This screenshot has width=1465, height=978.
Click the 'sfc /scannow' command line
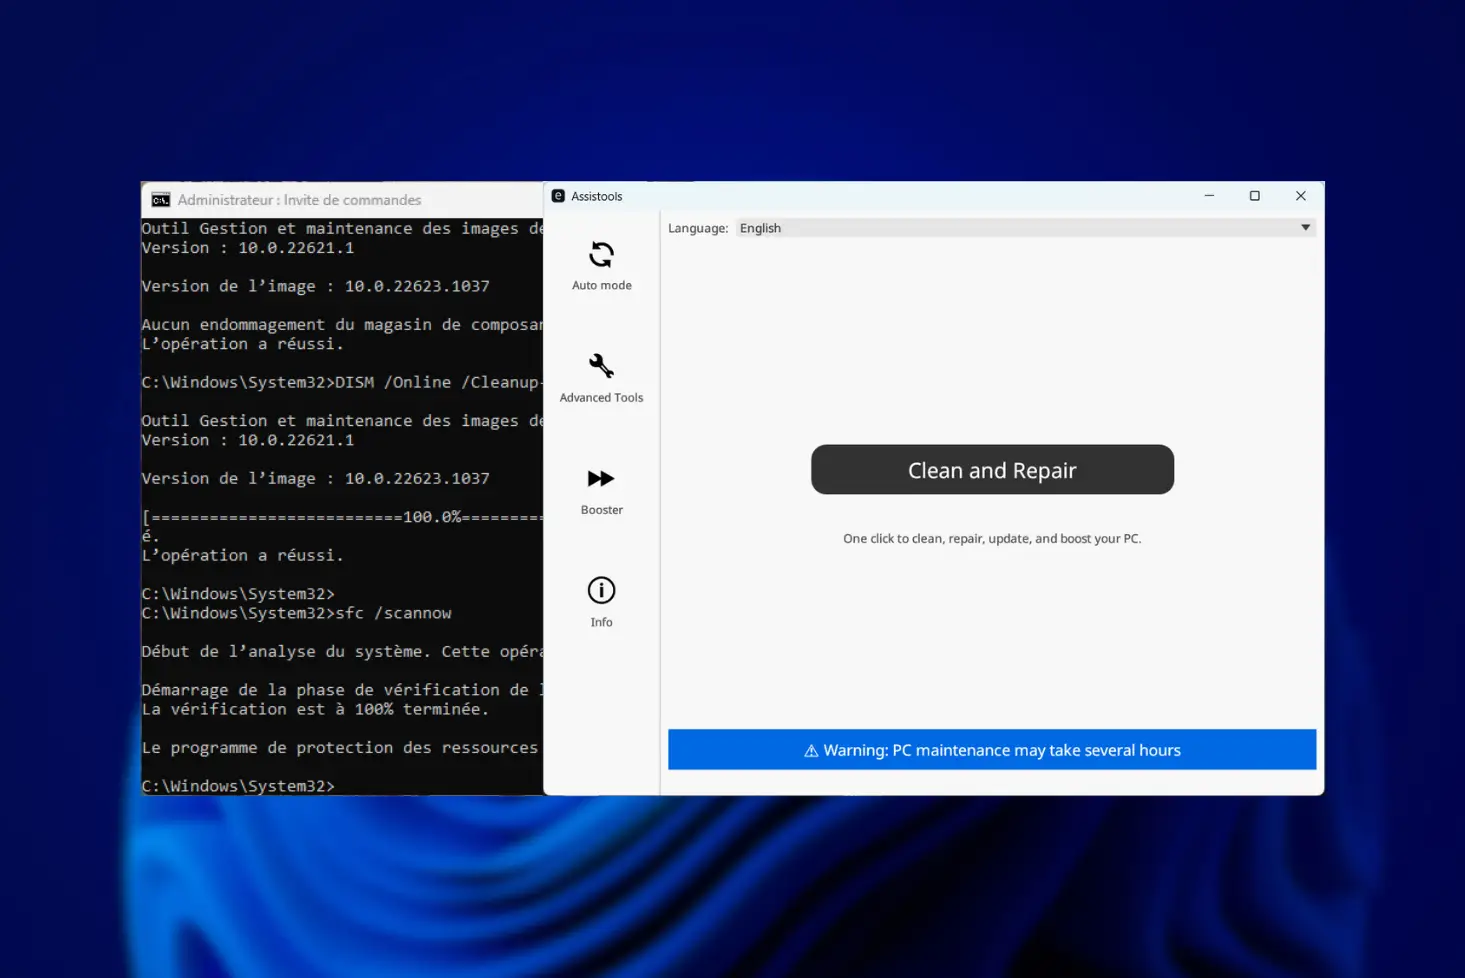(x=296, y=613)
